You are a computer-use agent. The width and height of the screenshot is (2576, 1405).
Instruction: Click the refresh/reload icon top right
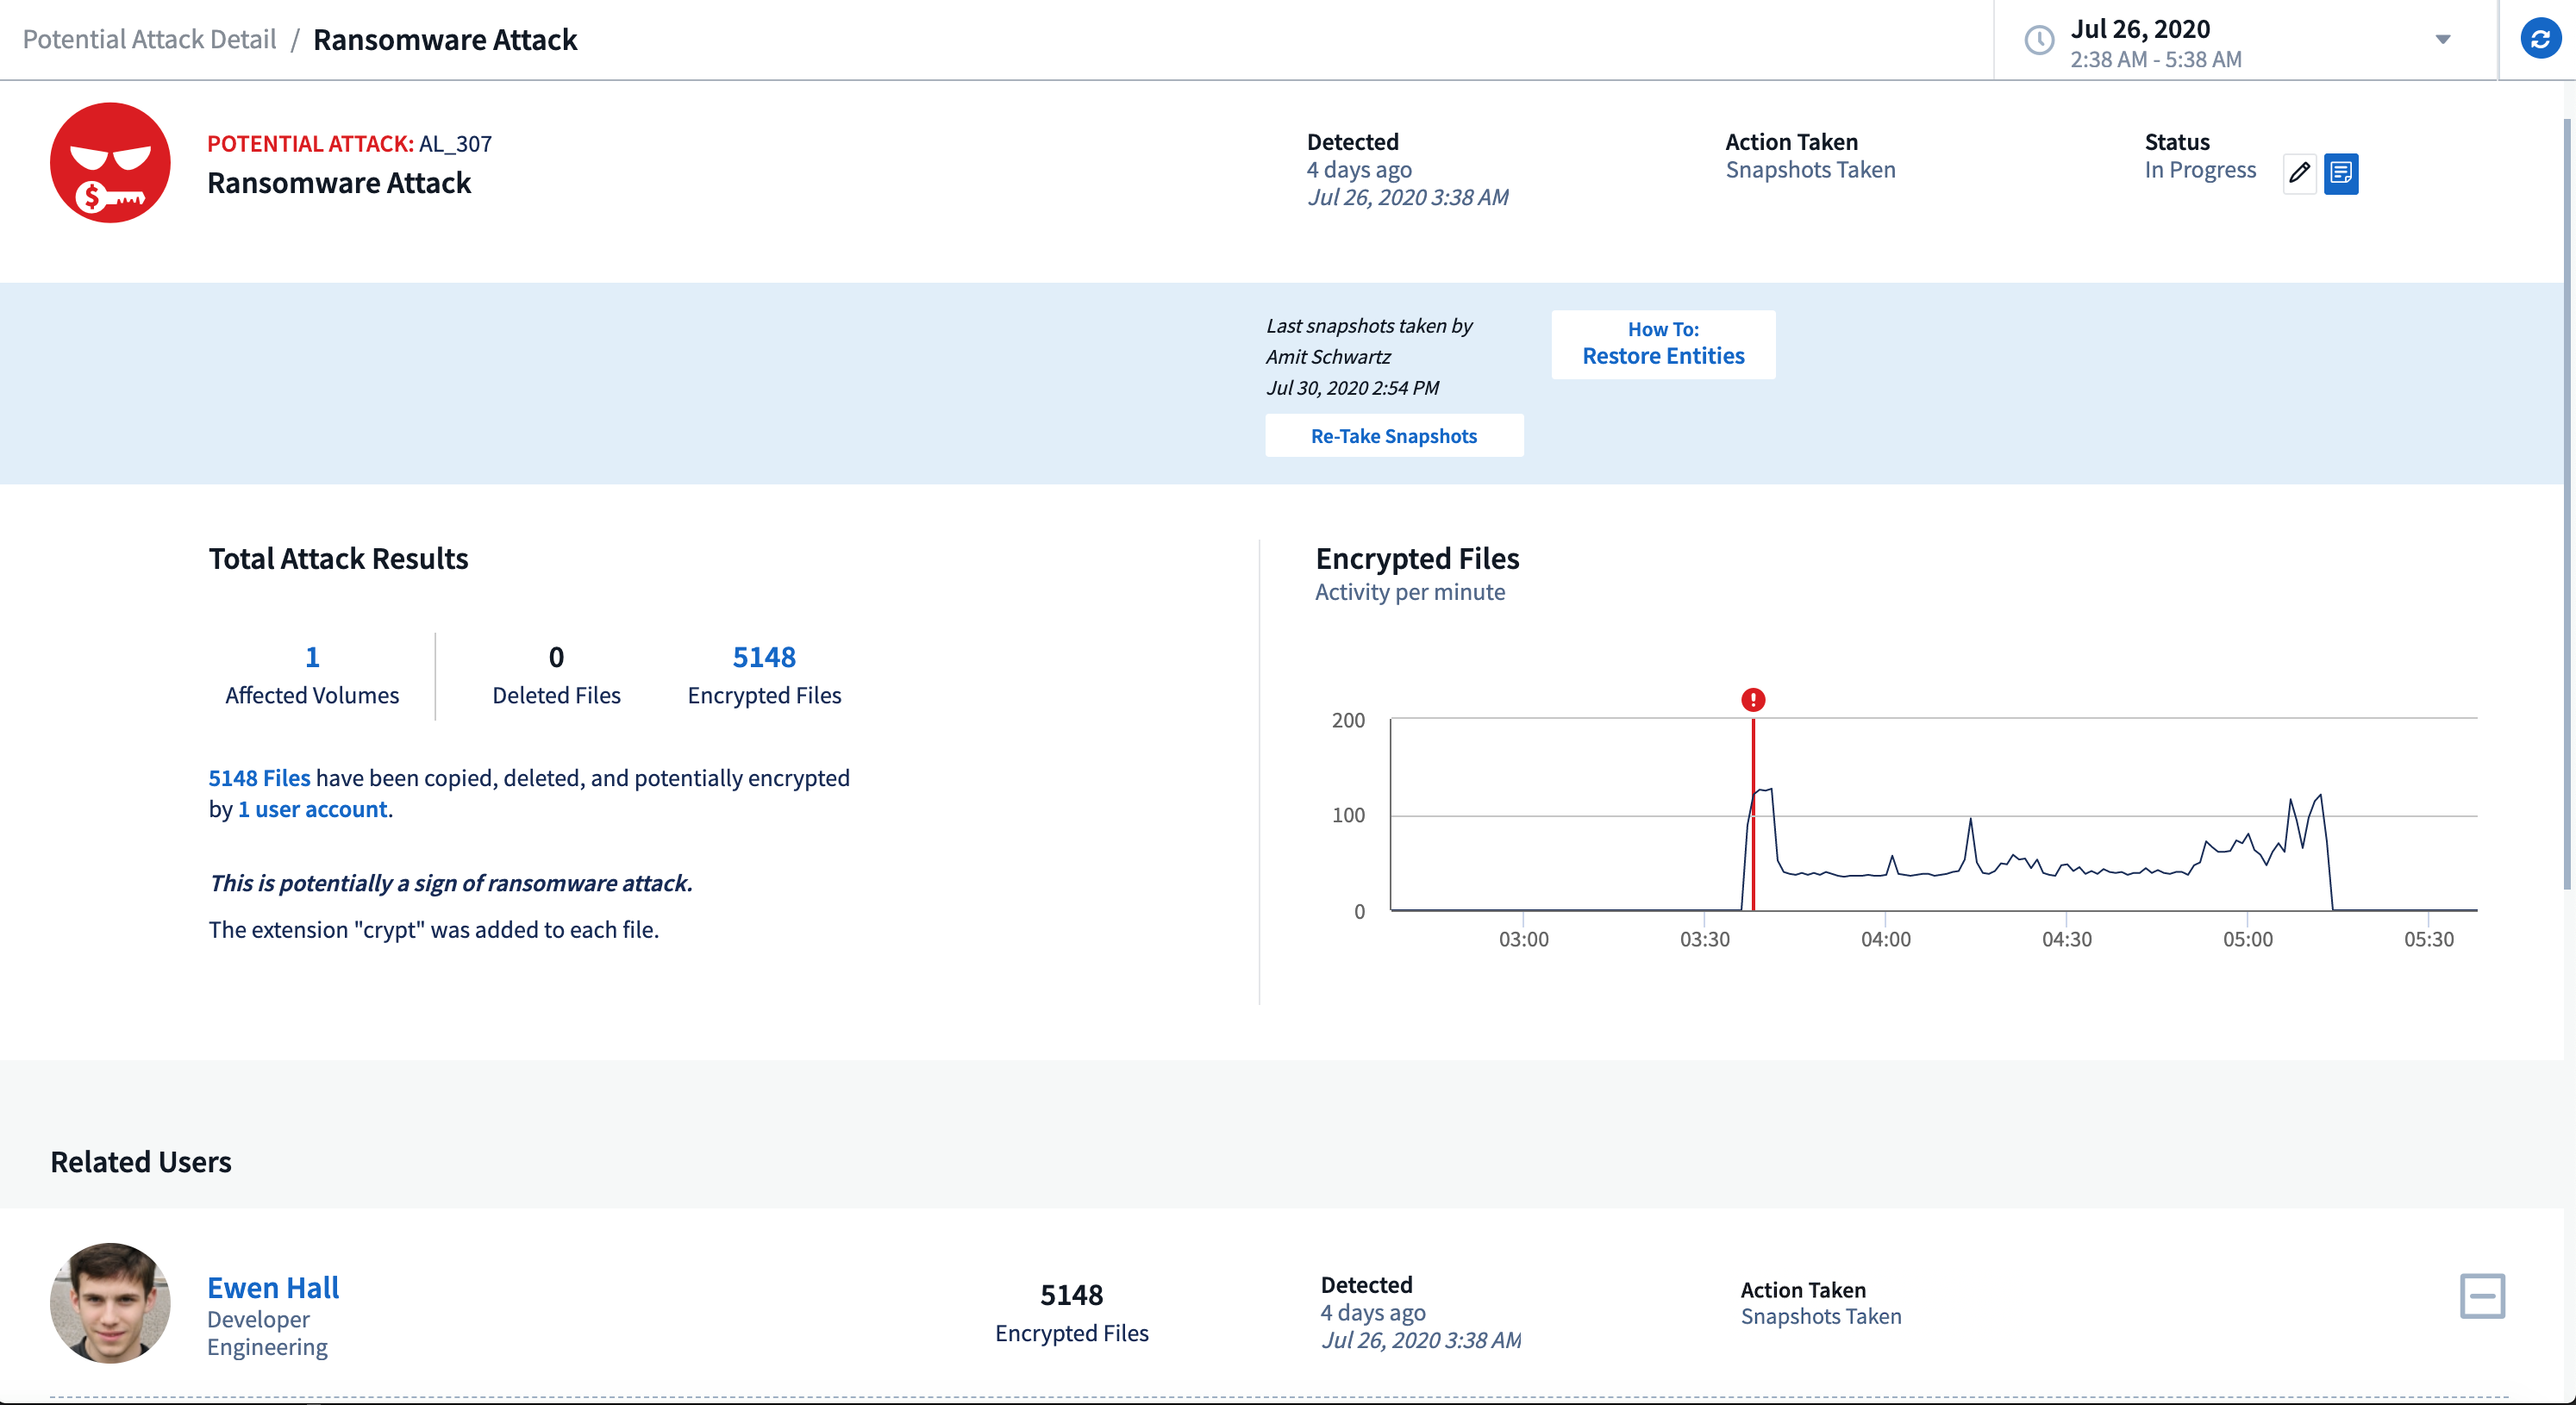[x=2542, y=40]
